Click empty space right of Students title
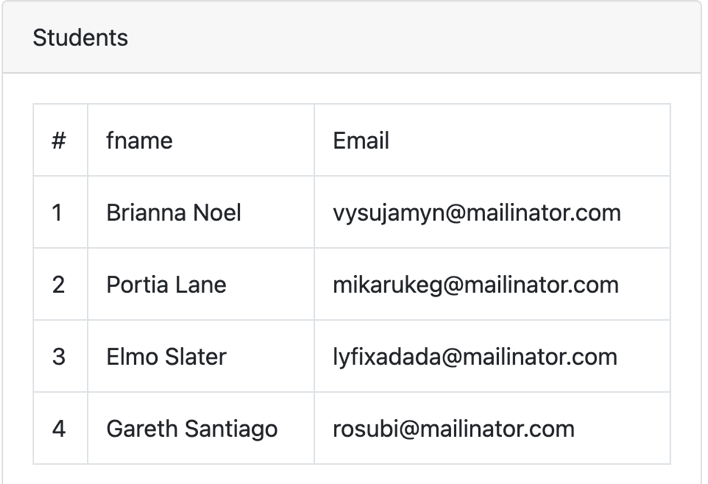This screenshot has height=484, width=708. coord(406,37)
